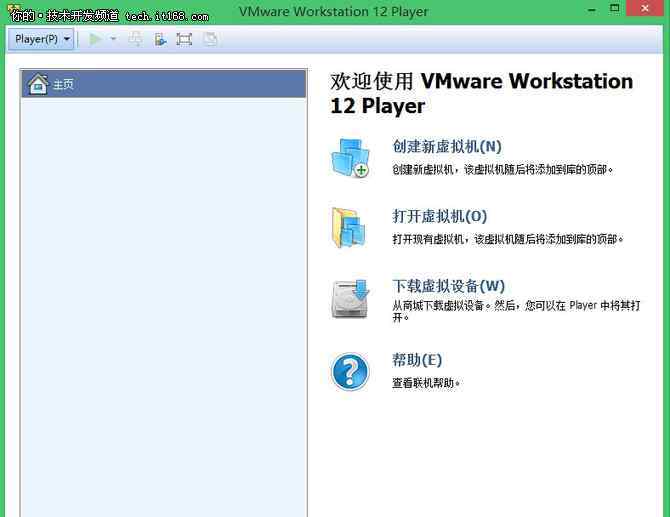
Task: Click the 打开虚拟机(O) link
Action: (440, 216)
